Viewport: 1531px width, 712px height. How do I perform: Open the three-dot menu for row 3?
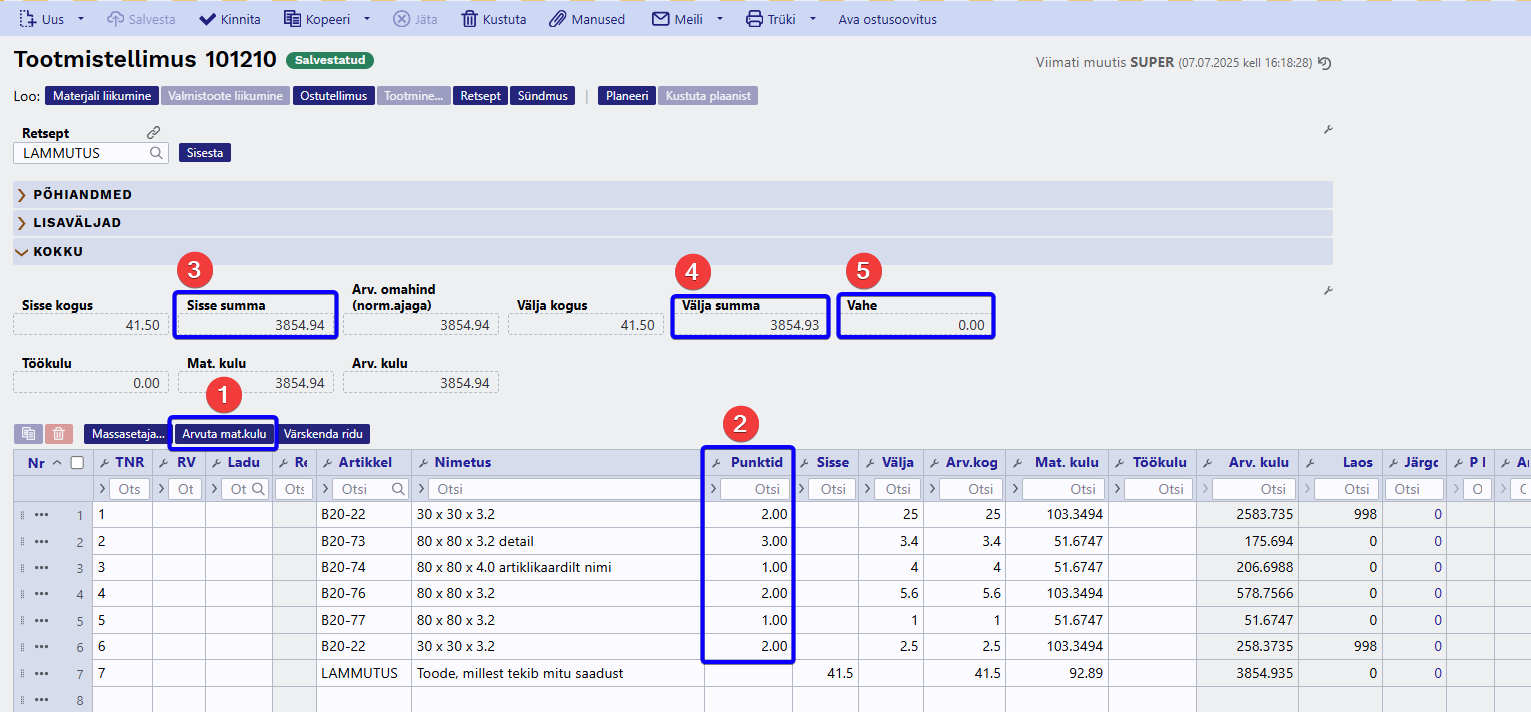[41, 568]
